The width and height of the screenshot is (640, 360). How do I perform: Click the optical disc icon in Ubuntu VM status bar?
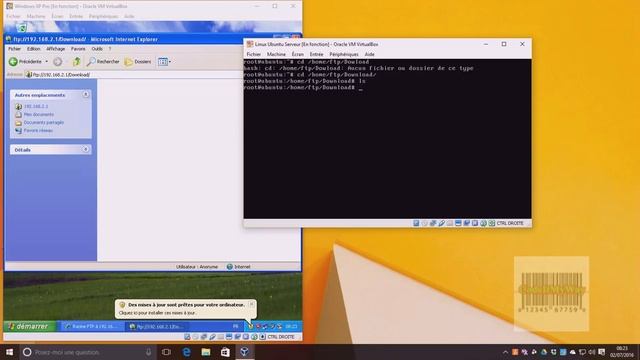pos(424,223)
